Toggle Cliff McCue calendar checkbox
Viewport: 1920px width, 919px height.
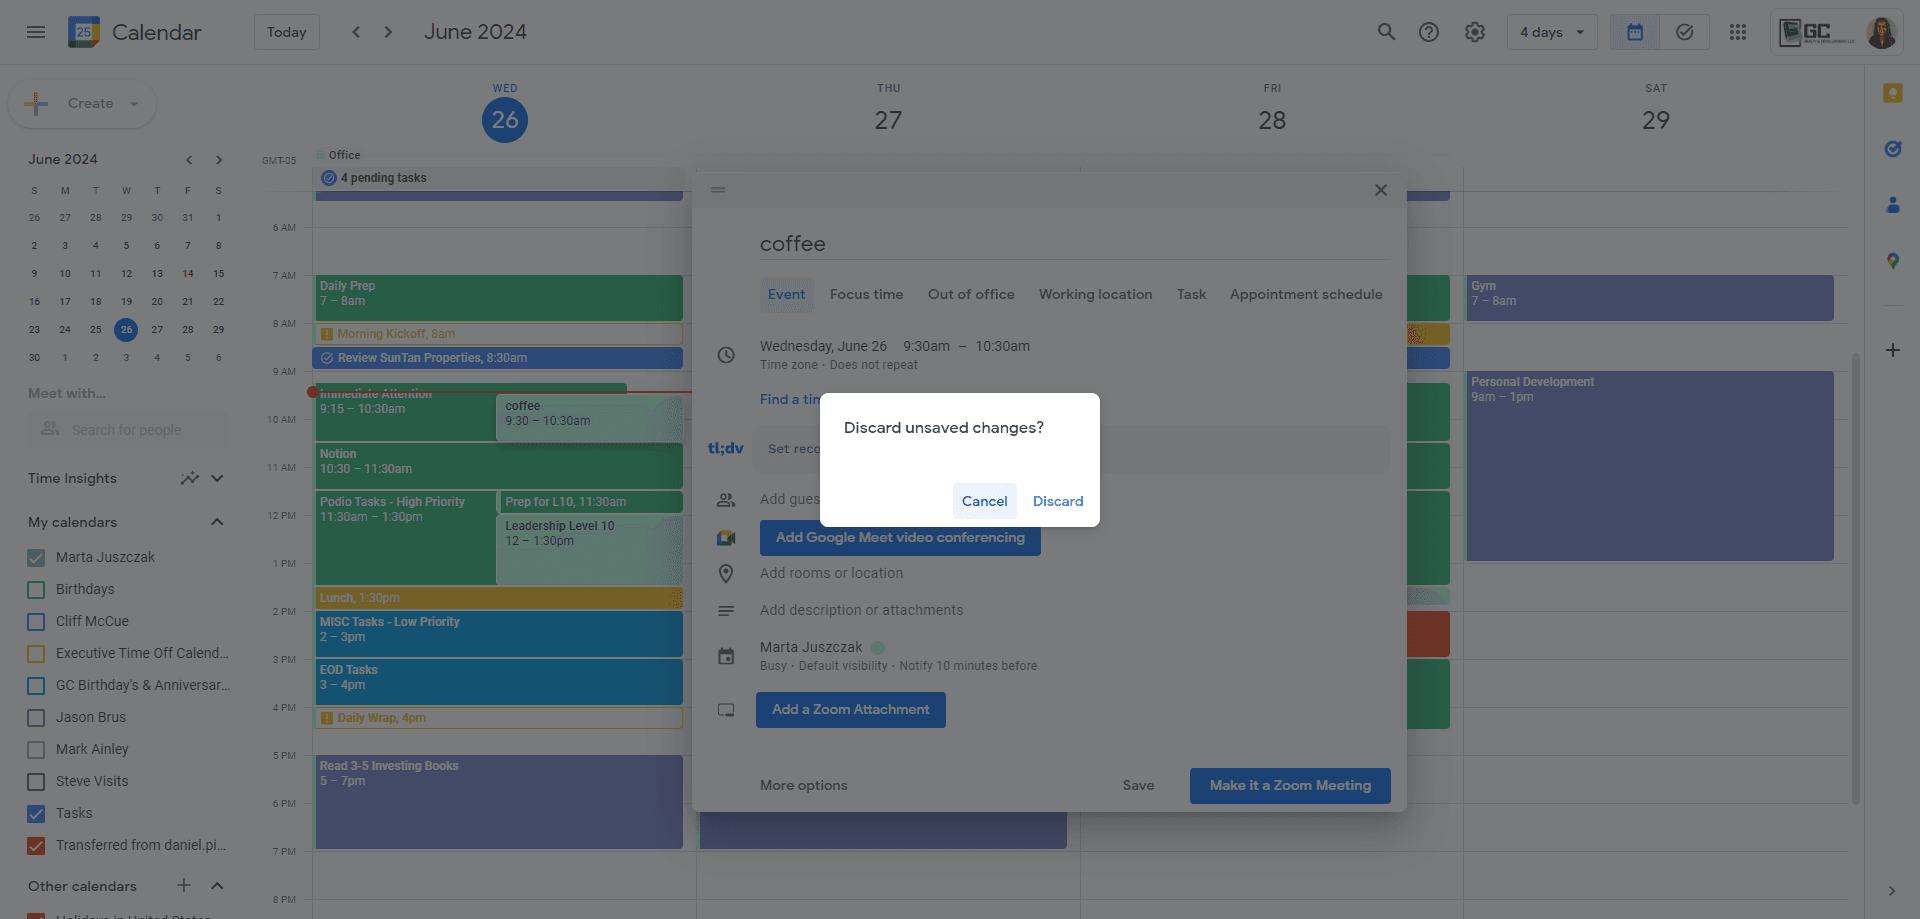click(x=36, y=621)
